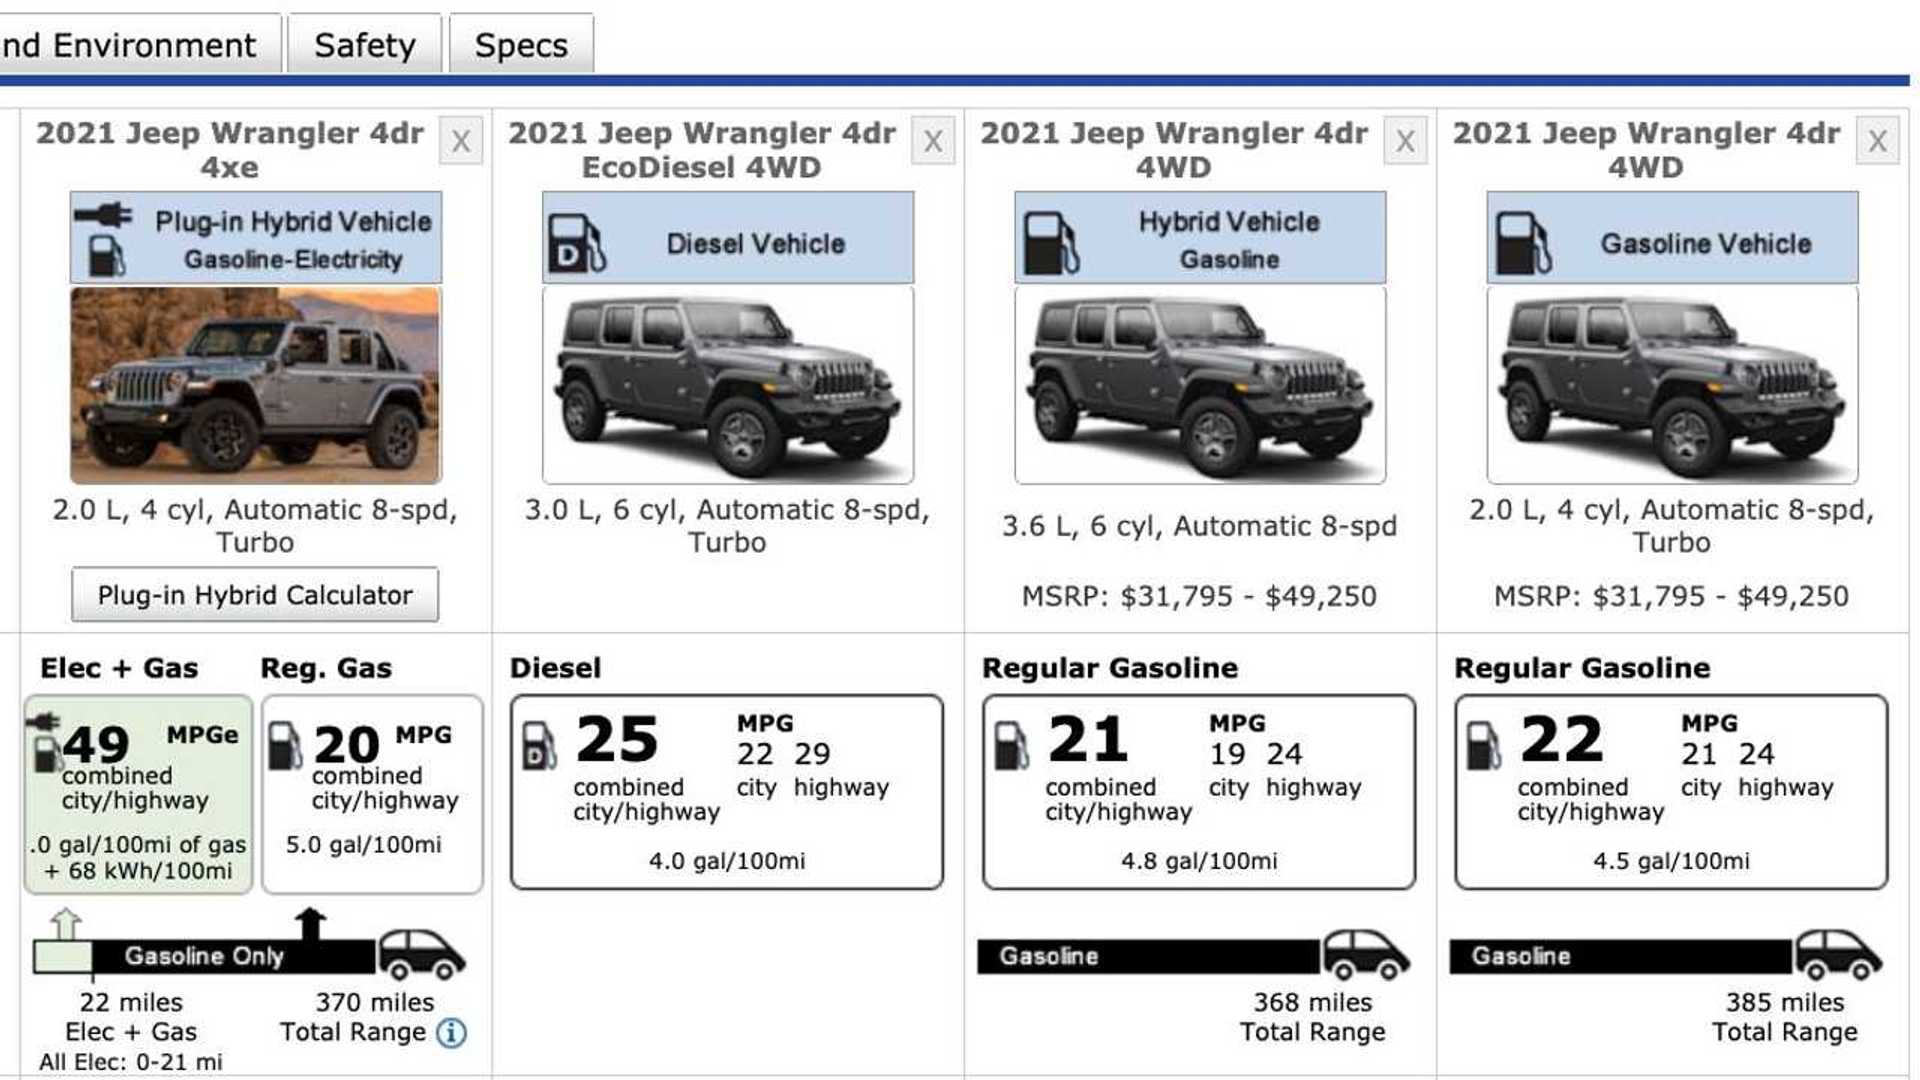Remove the 2021 Jeep Wrangler 4xe card
1920x1080 pixels.
(x=462, y=142)
